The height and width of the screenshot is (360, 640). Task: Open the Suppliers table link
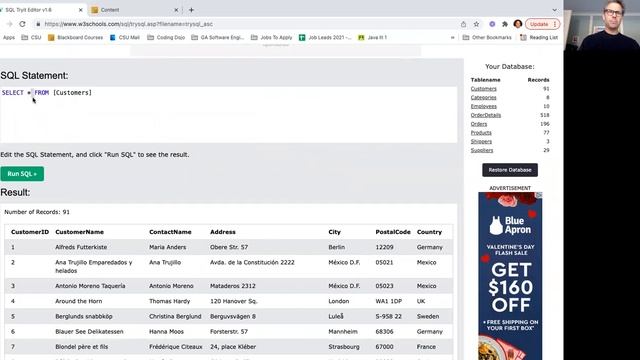coord(482,151)
